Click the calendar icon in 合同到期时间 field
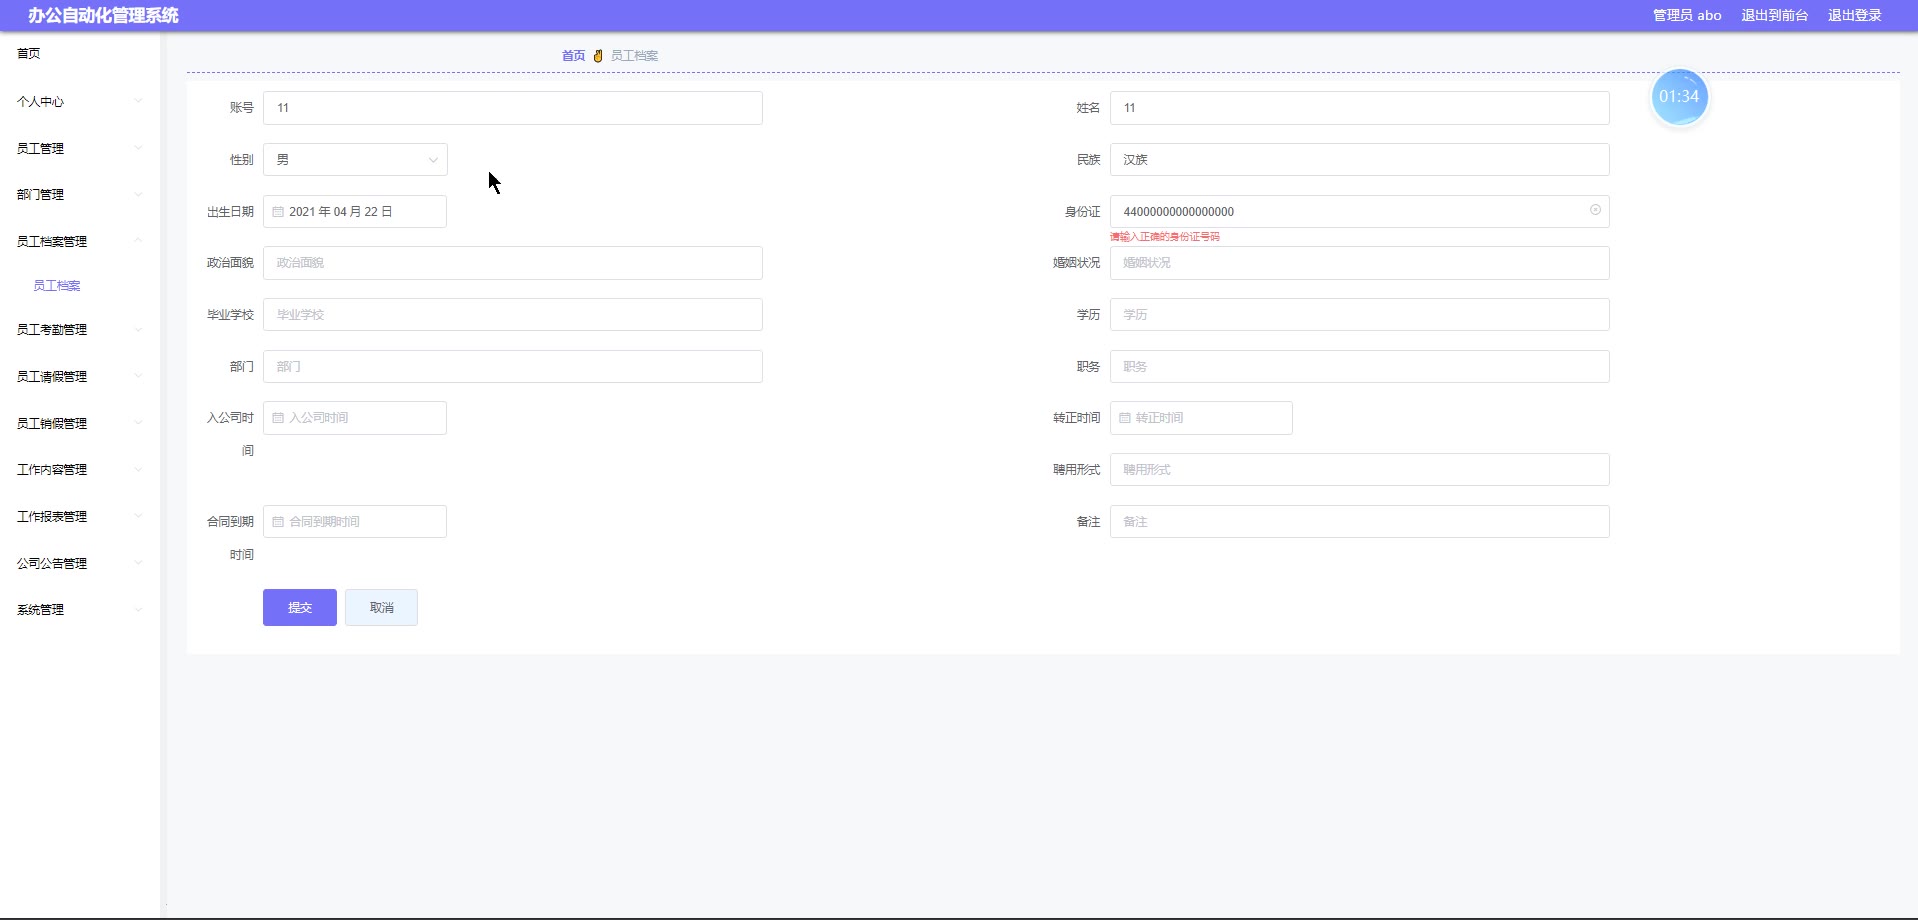1918x920 pixels. click(278, 522)
